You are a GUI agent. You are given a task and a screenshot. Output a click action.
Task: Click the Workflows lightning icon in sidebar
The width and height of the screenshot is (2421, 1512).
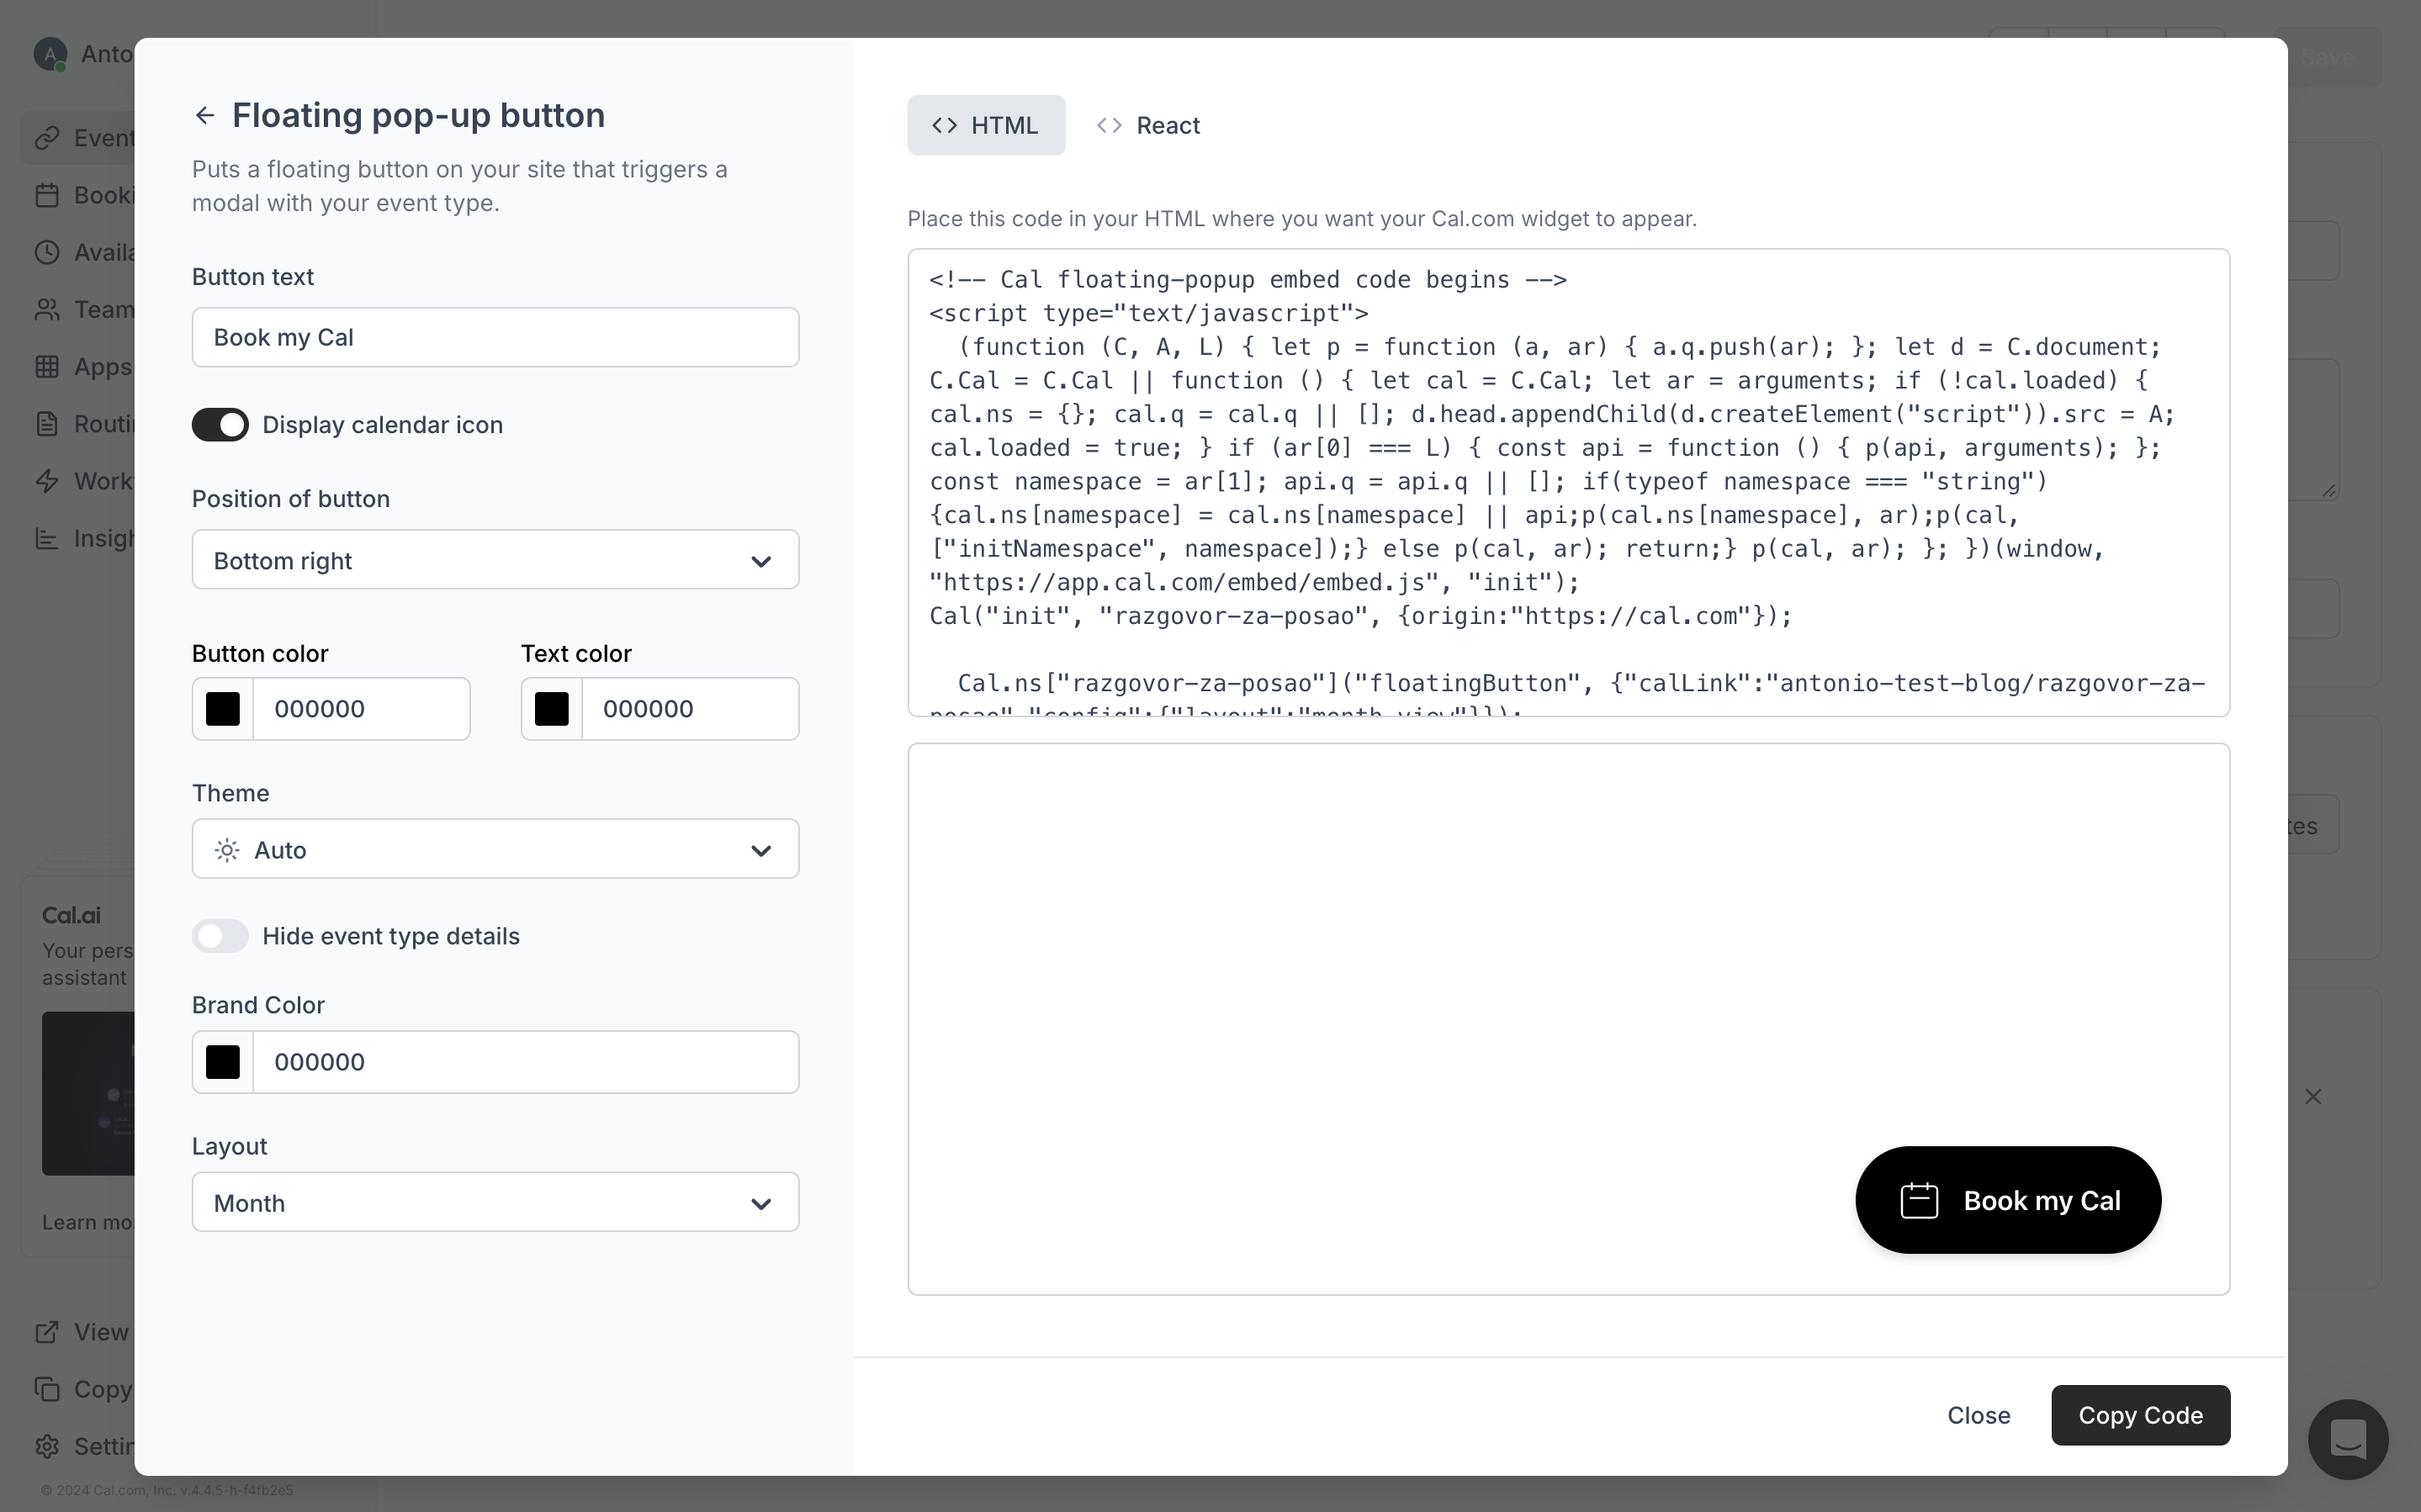pyautogui.click(x=47, y=481)
